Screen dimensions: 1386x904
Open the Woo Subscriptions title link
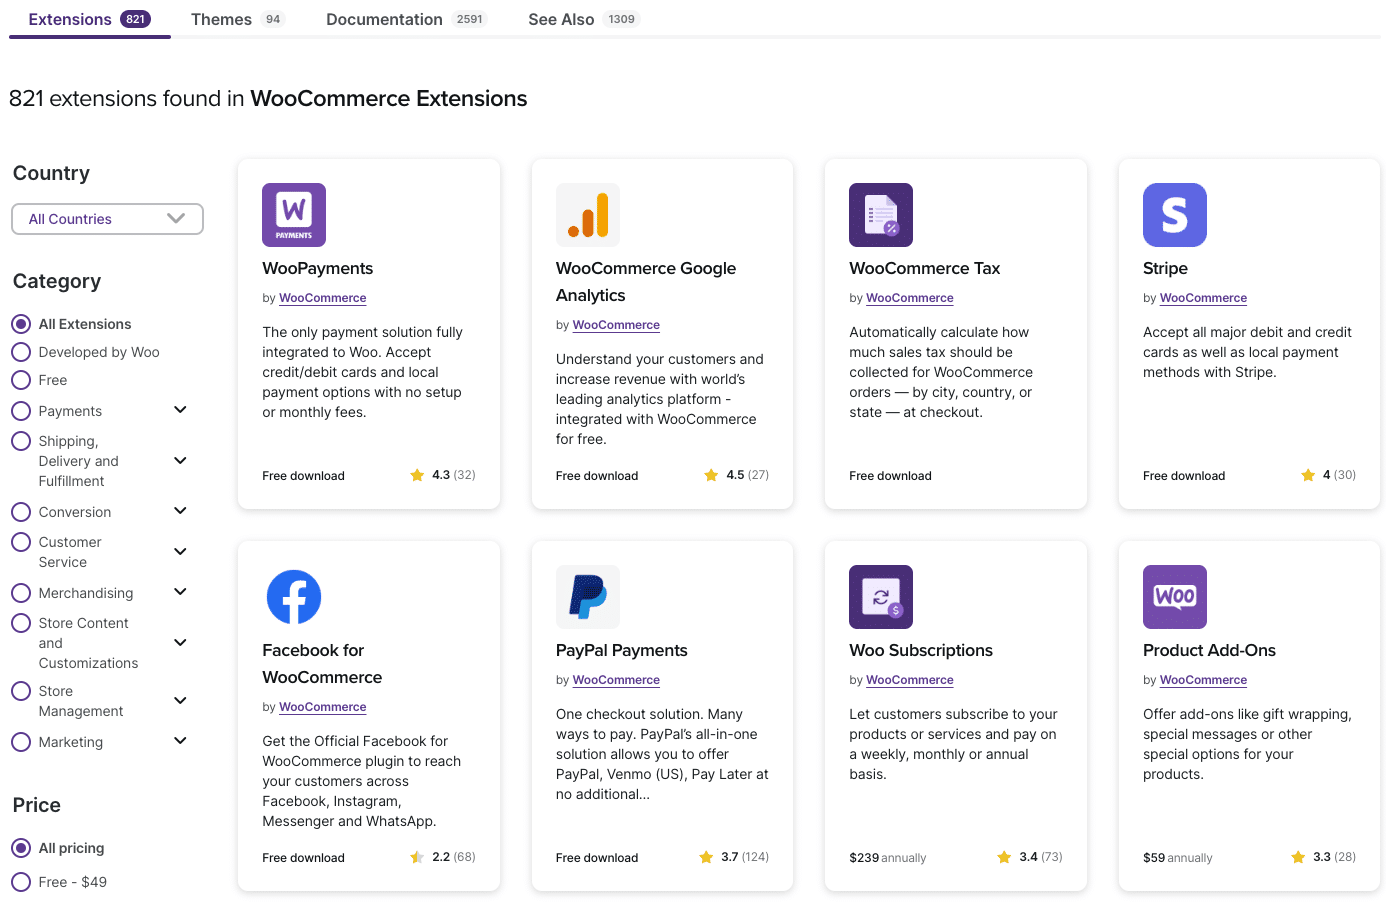[921, 650]
